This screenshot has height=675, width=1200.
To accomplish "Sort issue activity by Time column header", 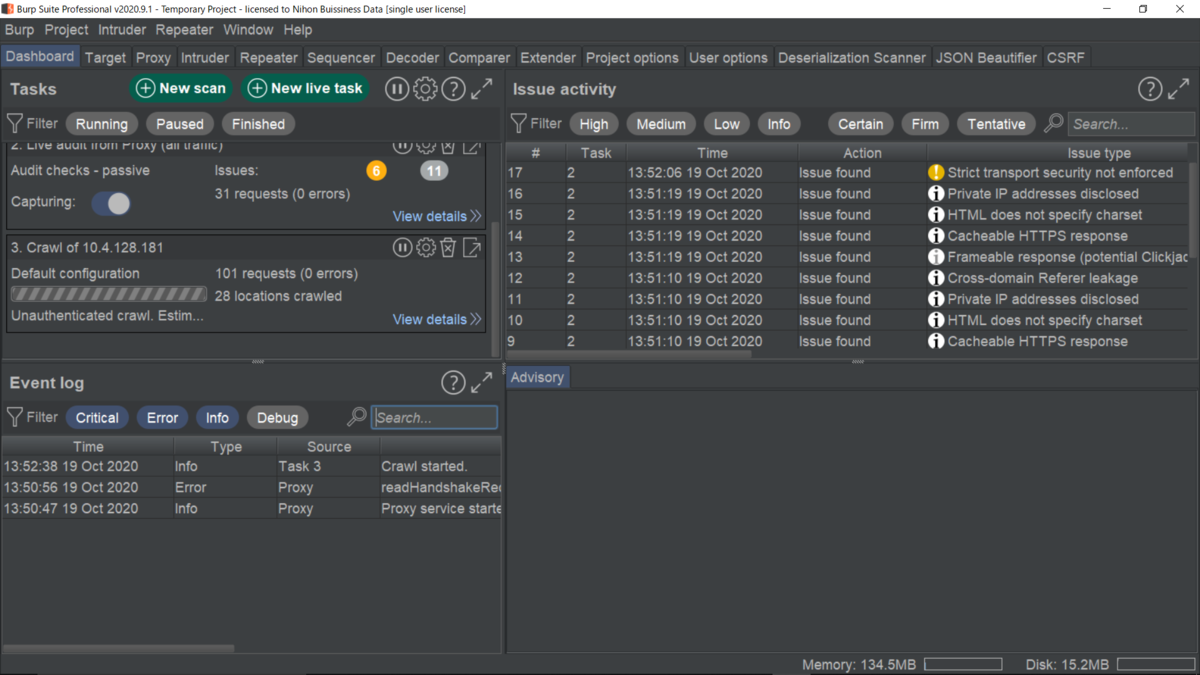I will click(x=712, y=153).
